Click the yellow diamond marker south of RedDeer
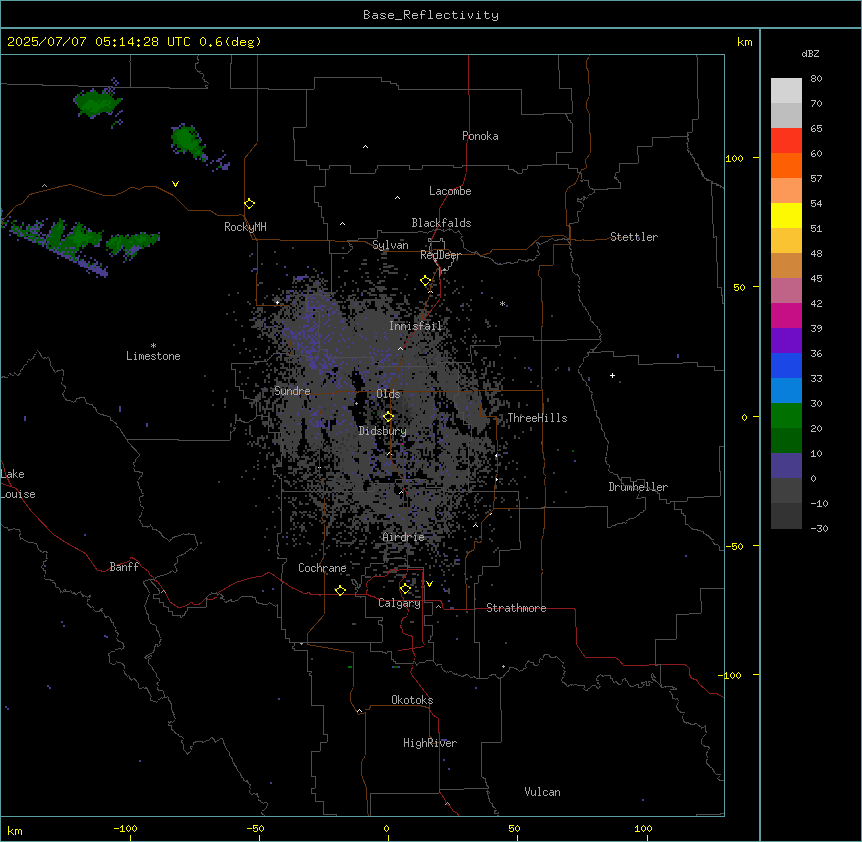This screenshot has width=862, height=842. pos(426,281)
